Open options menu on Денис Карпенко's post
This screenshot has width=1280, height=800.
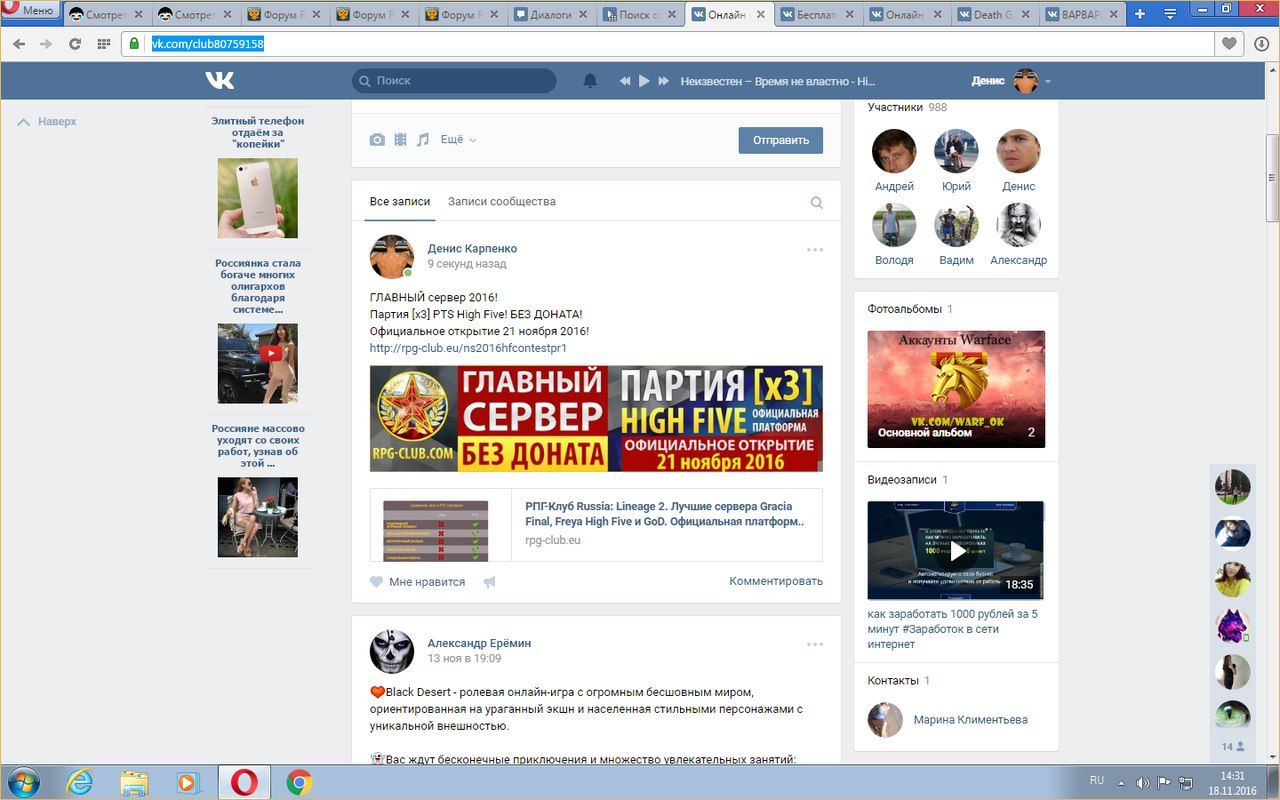(815, 250)
